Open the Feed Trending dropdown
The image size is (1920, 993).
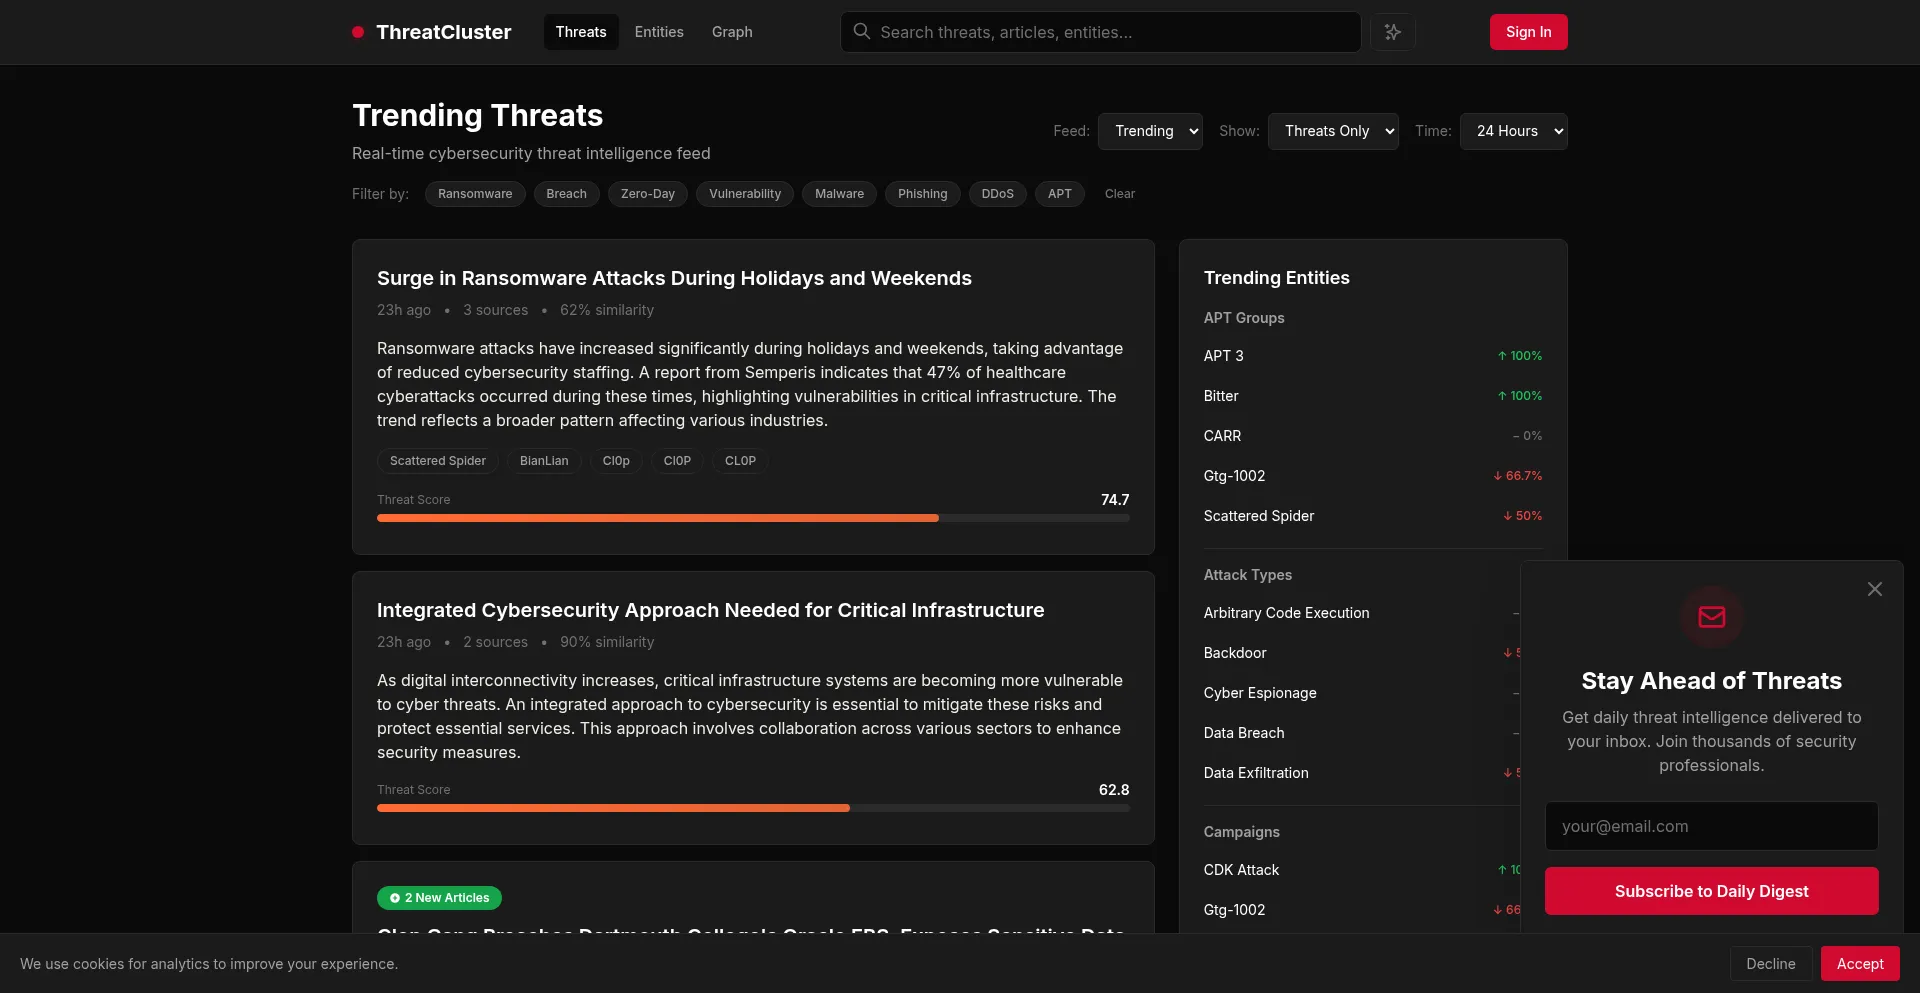point(1150,131)
